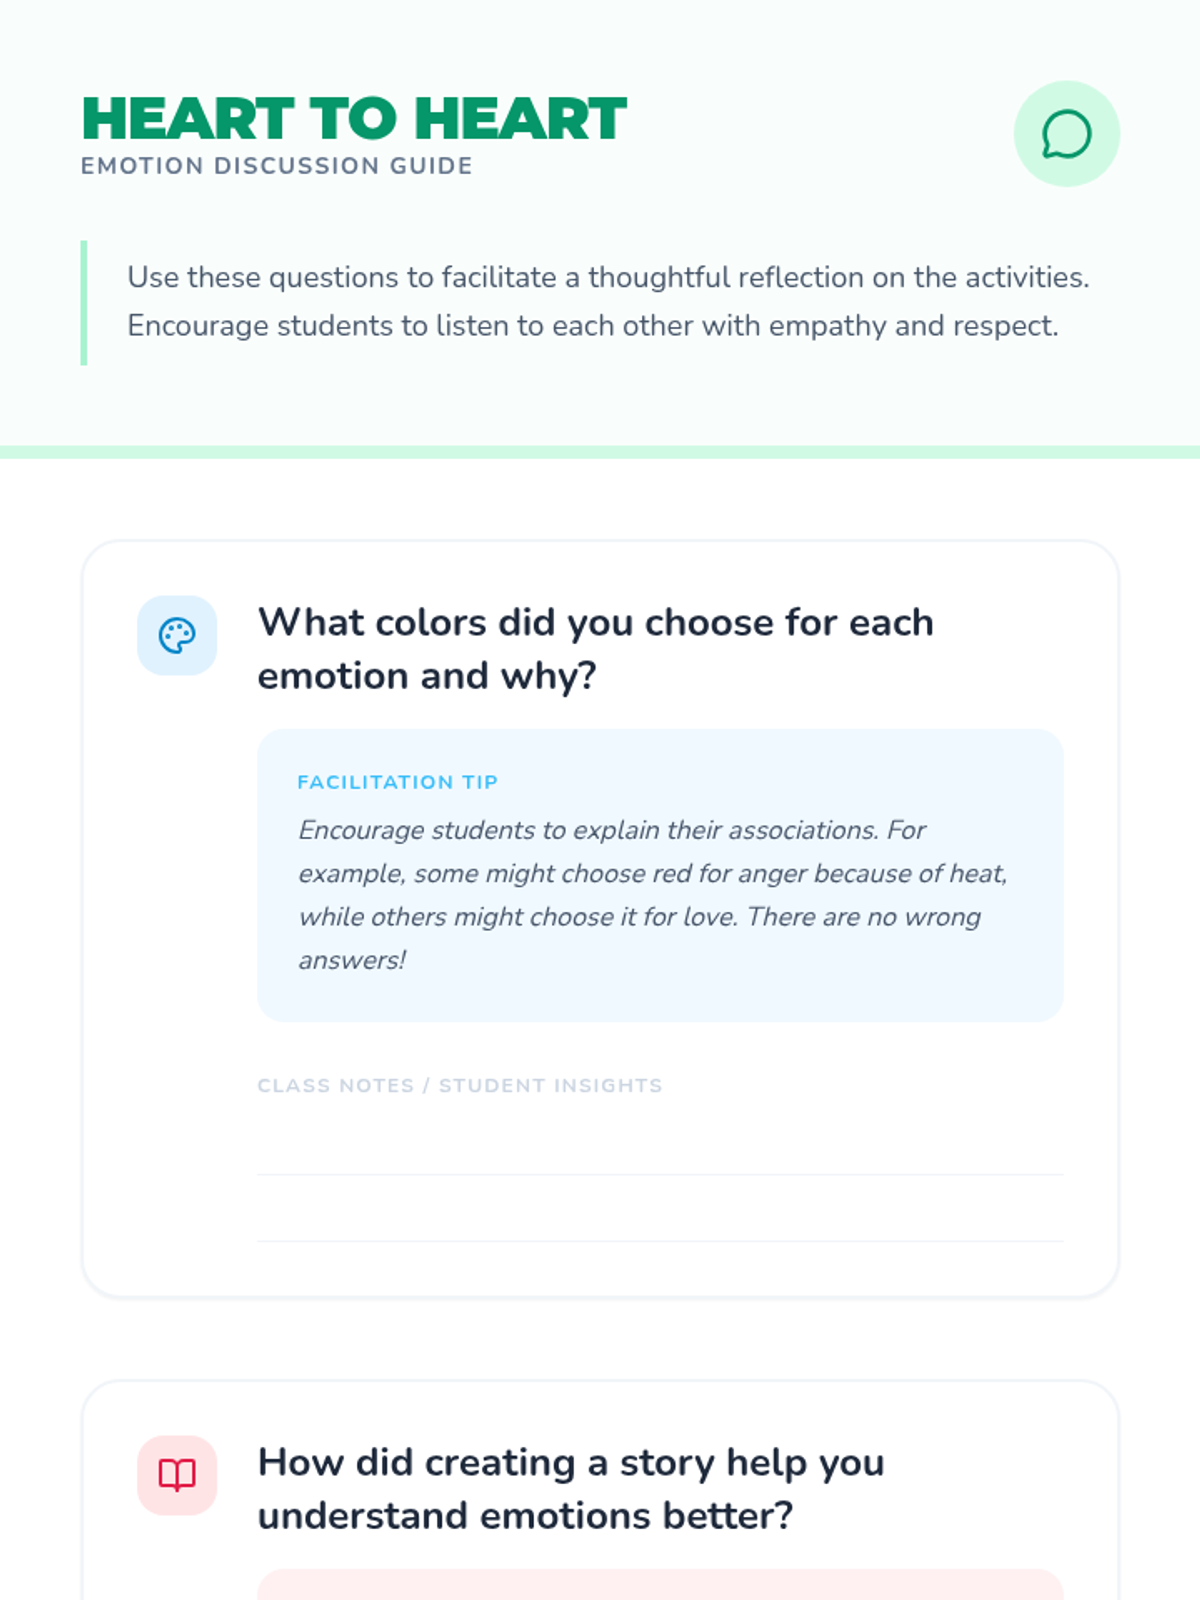Click the Class Notes / Student Insights label

tap(459, 1085)
